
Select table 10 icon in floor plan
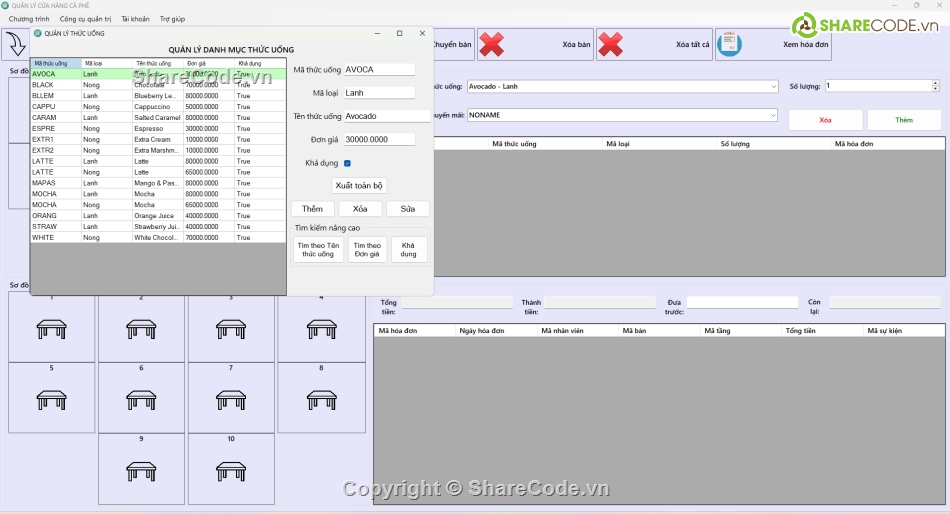coord(231,470)
